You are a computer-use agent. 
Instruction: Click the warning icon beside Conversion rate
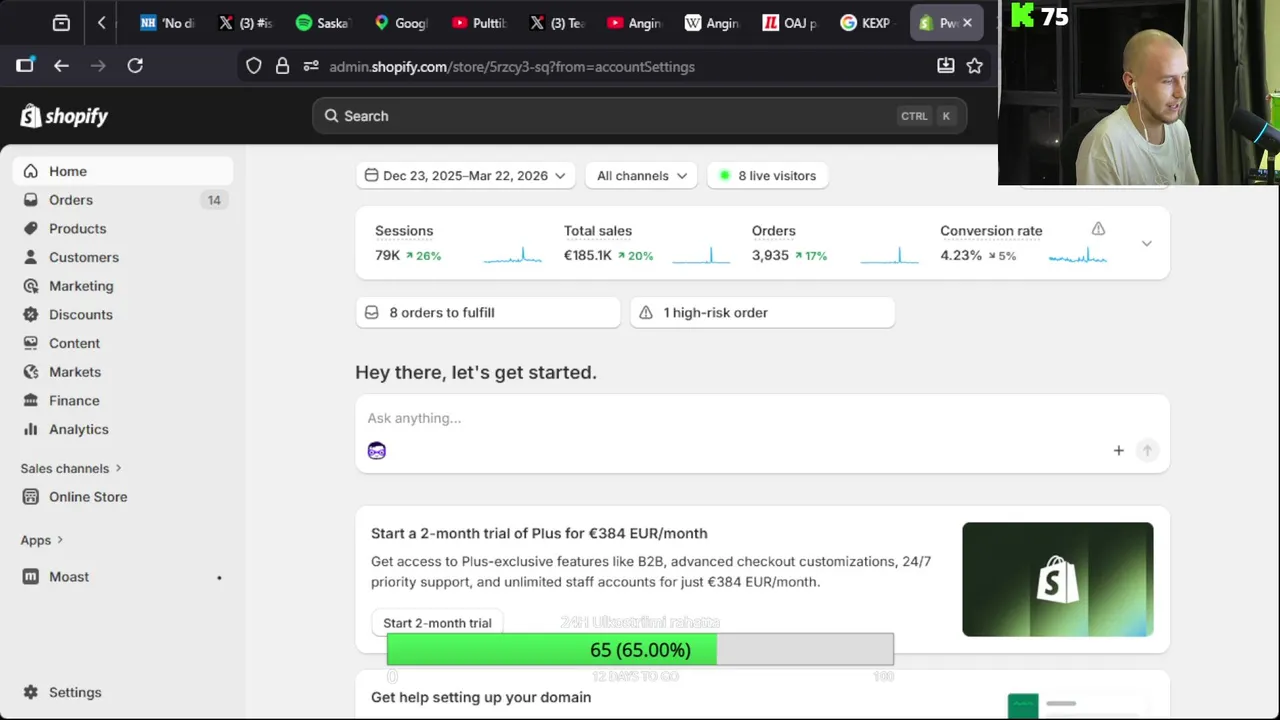pyautogui.click(x=1098, y=230)
